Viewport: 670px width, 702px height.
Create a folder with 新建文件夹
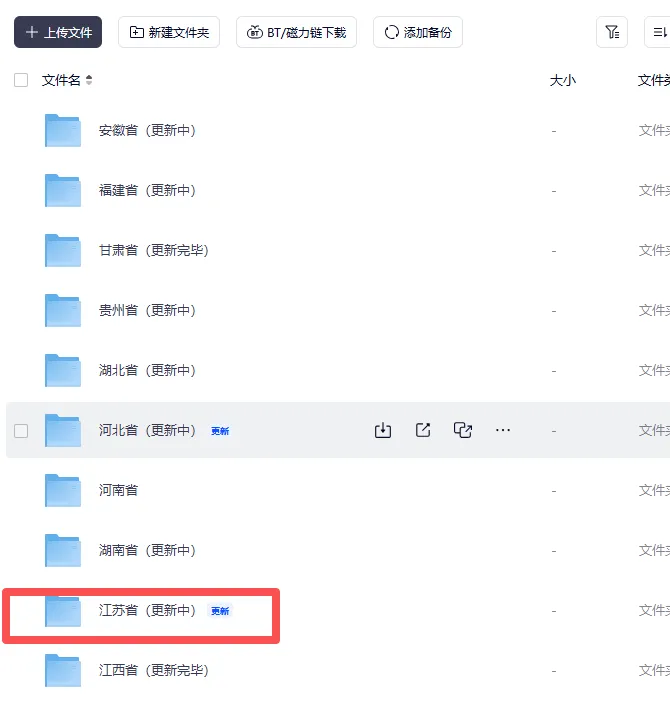click(169, 32)
